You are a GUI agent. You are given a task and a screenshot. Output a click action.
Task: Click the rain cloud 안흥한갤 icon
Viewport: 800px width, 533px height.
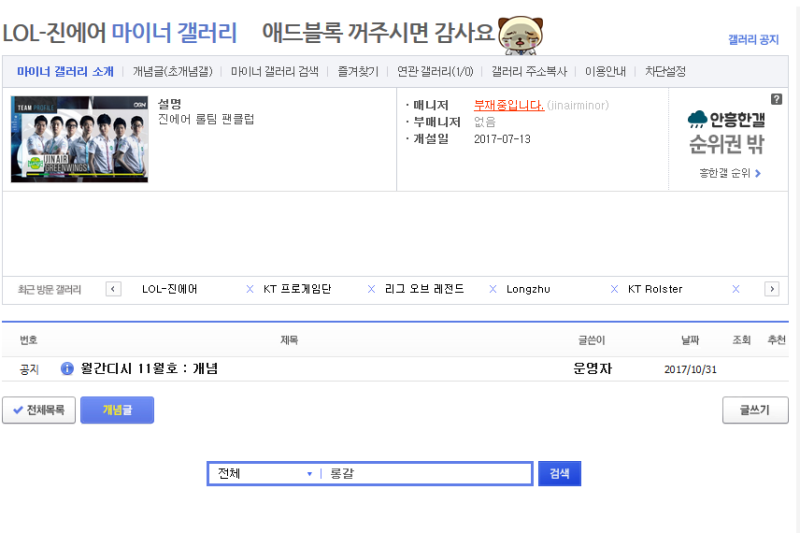[x=697, y=119]
